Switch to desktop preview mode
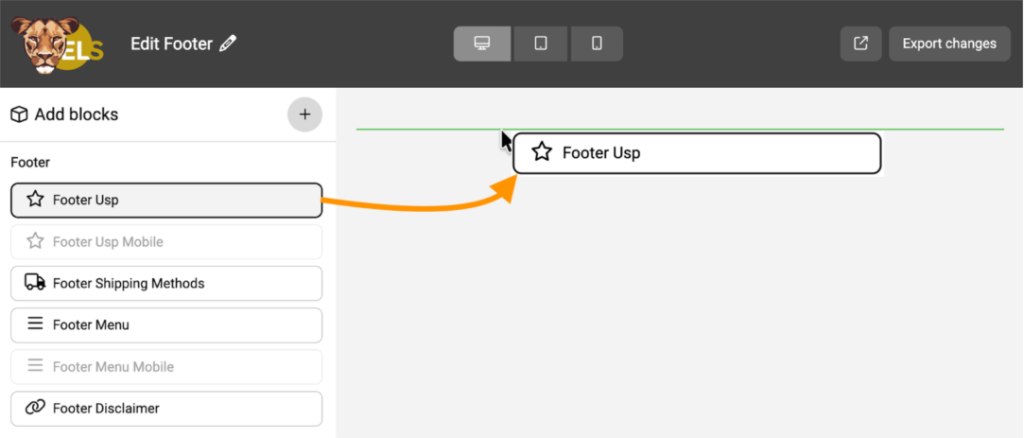The height and width of the screenshot is (438, 1024). coord(482,44)
